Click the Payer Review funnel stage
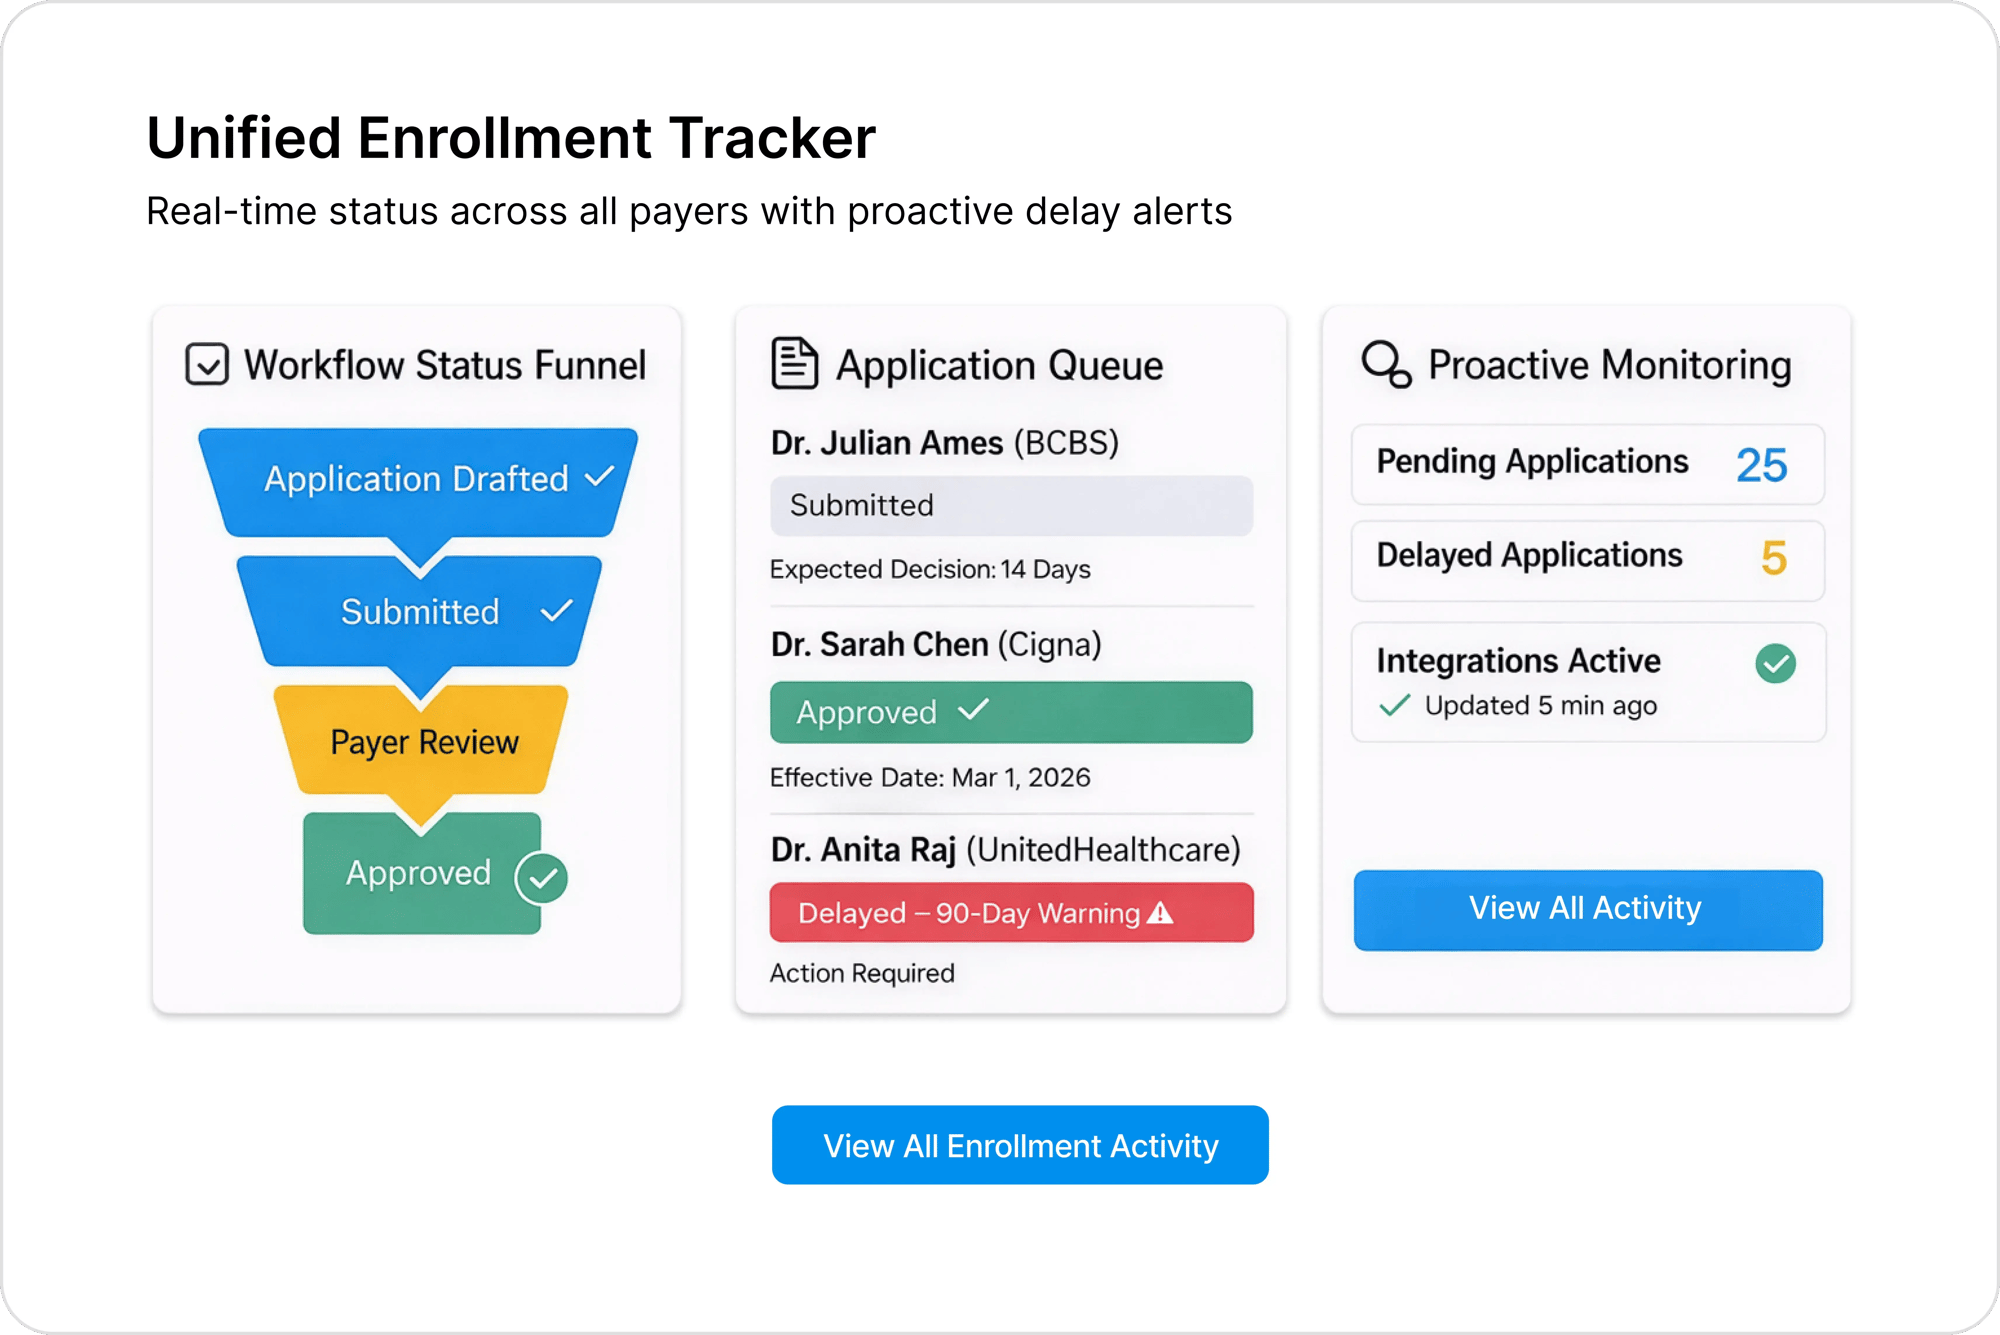 422,742
